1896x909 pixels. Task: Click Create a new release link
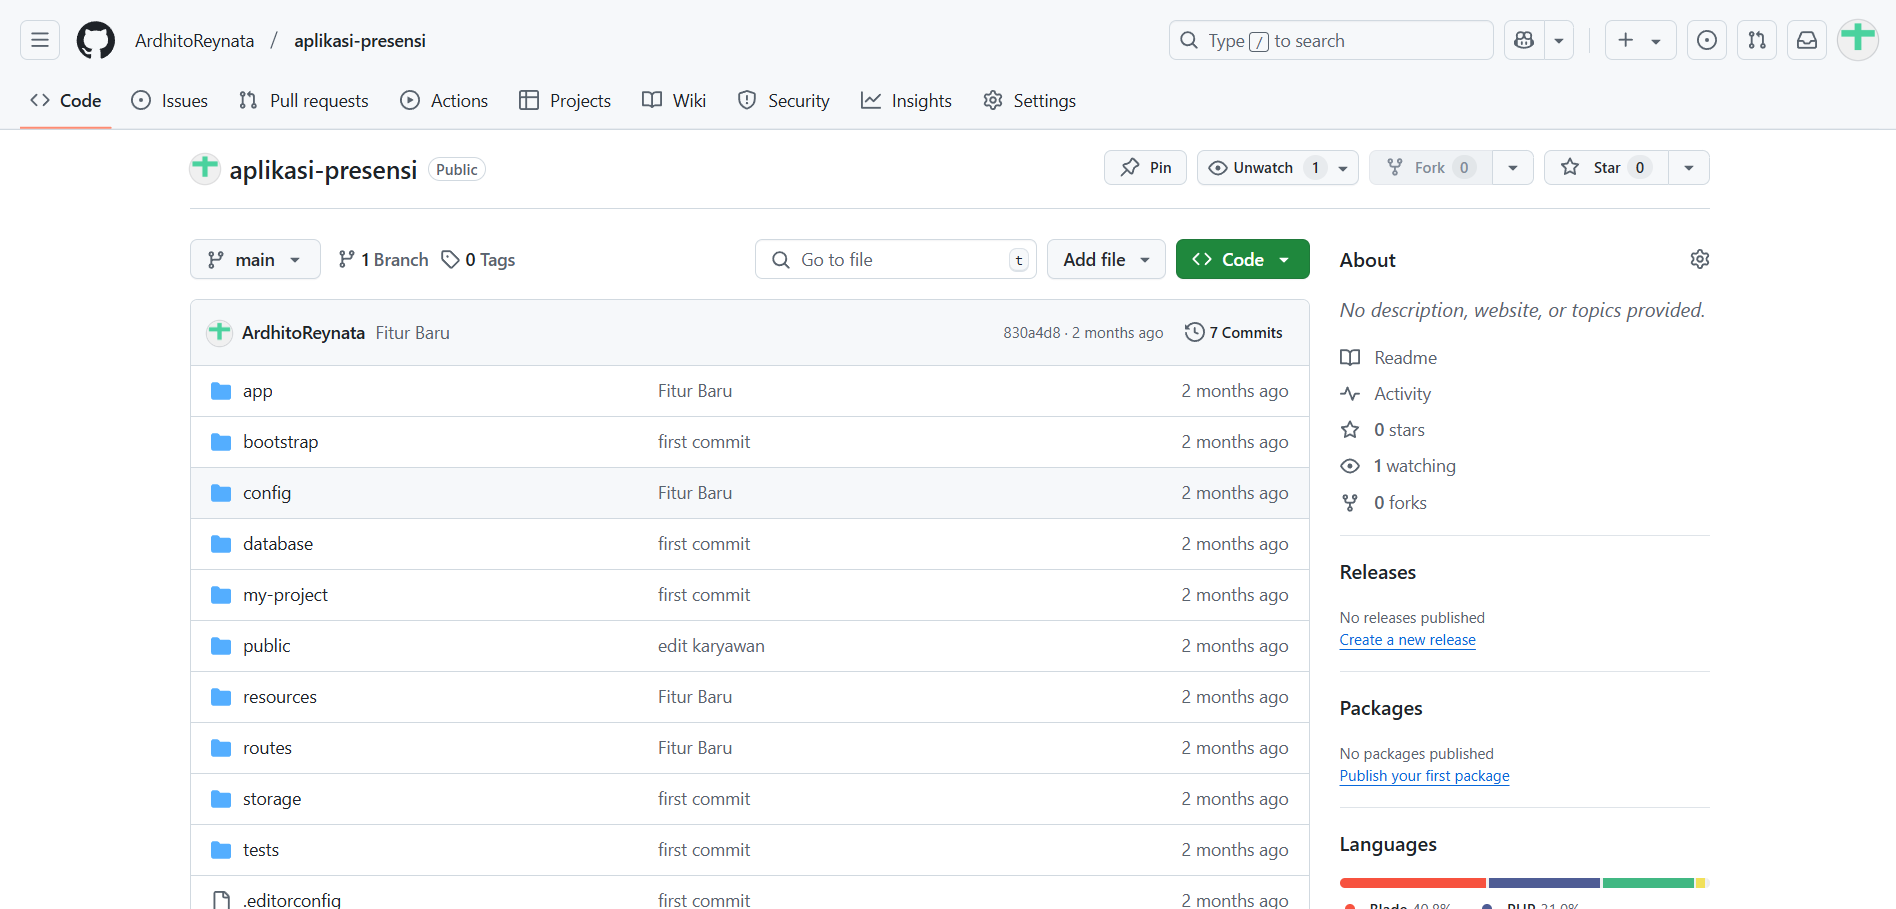[1407, 640]
